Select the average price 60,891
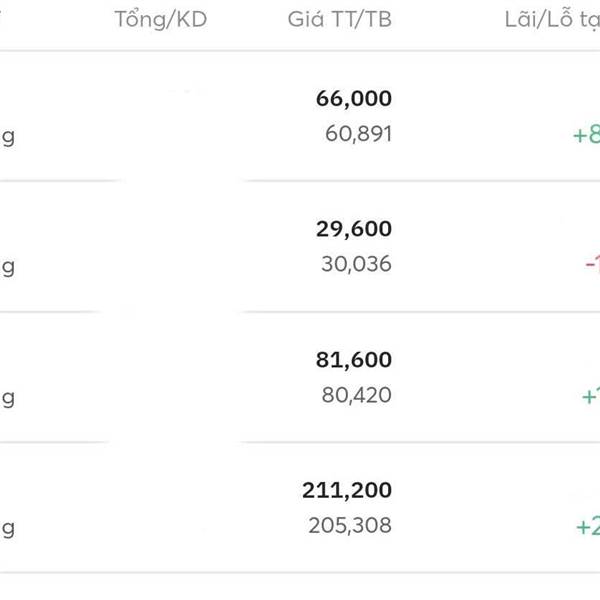Screen dimensions: 600x600 click(x=358, y=134)
